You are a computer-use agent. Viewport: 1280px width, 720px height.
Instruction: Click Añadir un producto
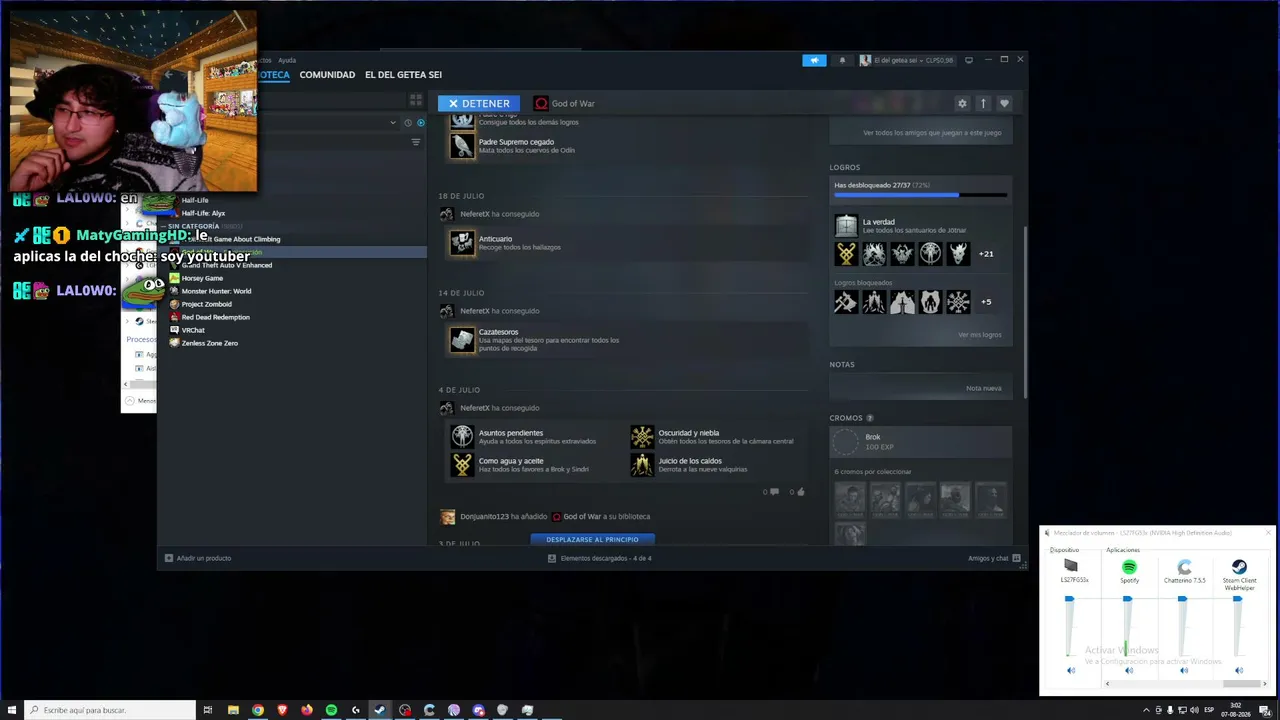tap(198, 558)
